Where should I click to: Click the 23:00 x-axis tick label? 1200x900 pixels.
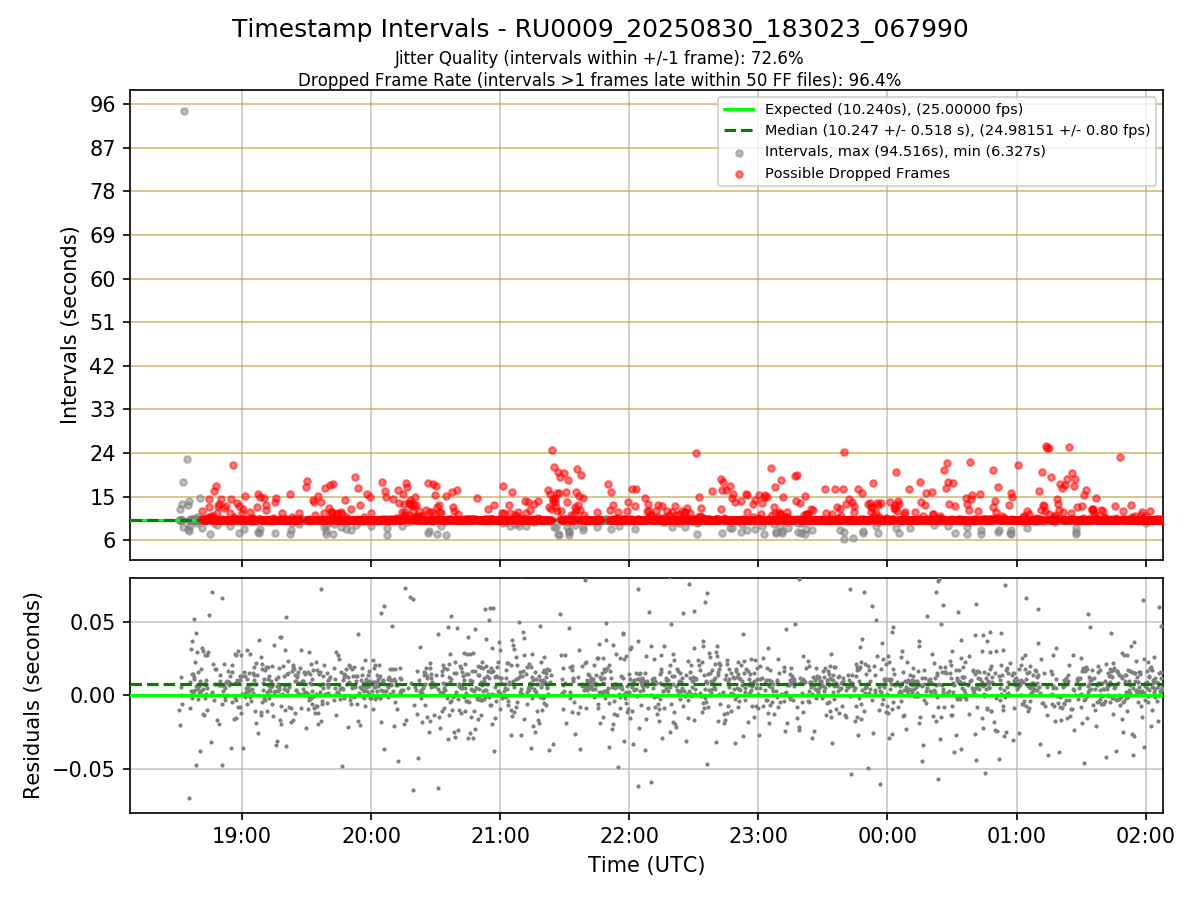(758, 835)
